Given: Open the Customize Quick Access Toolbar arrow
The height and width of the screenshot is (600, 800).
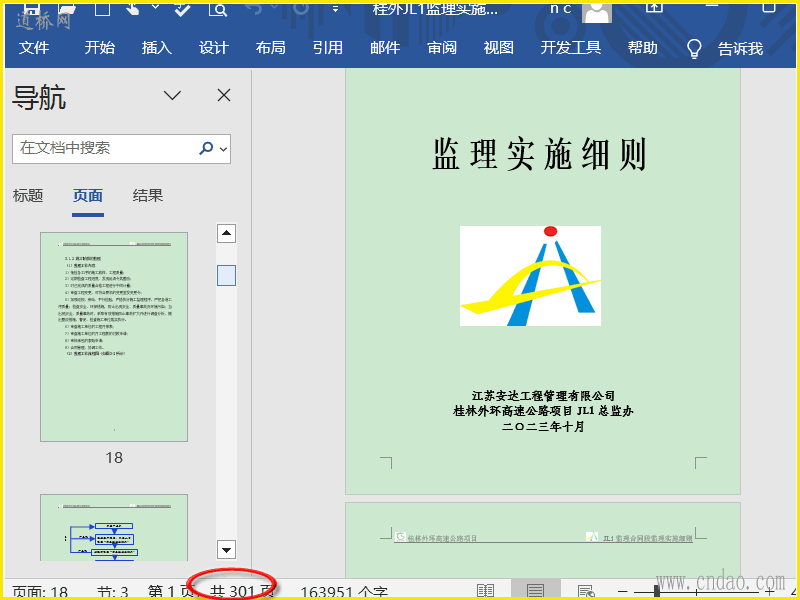Looking at the screenshot, I should click(335, 9).
